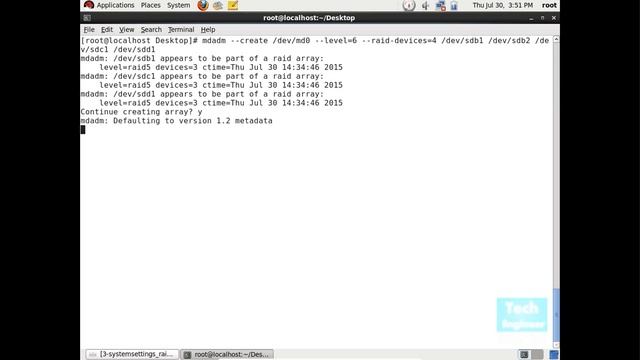Click the Red Hat Applications logo icon
Viewport: 640px width, 360px height.
(x=89, y=5)
